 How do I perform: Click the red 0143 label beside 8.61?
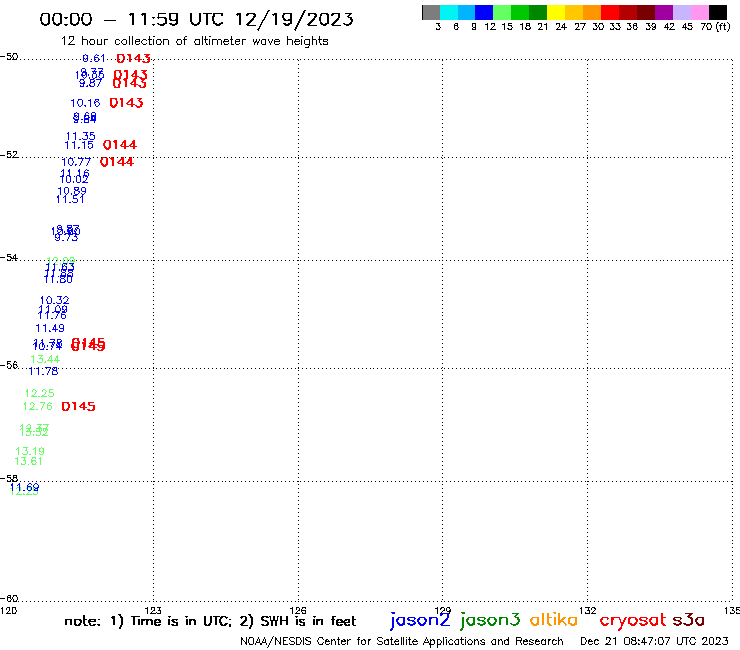pos(134,59)
